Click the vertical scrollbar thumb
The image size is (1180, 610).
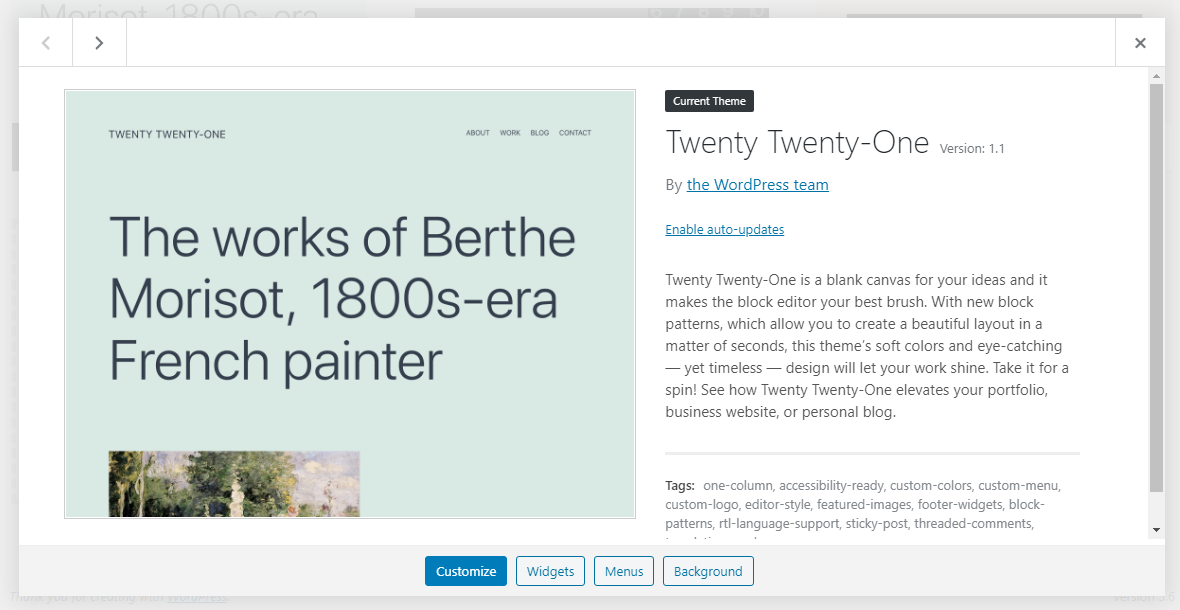1157,288
